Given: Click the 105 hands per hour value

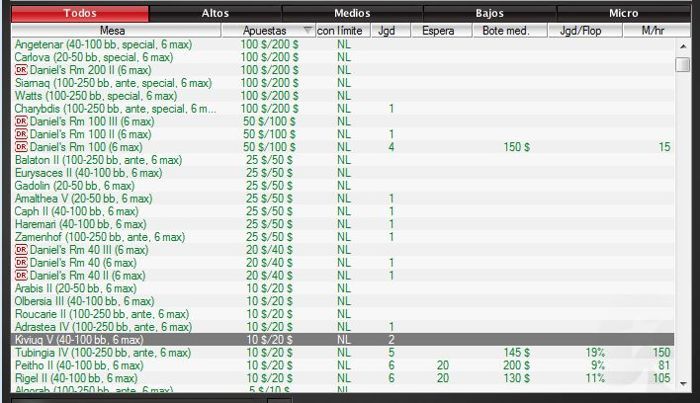Looking at the screenshot, I should (x=662, y=378).
